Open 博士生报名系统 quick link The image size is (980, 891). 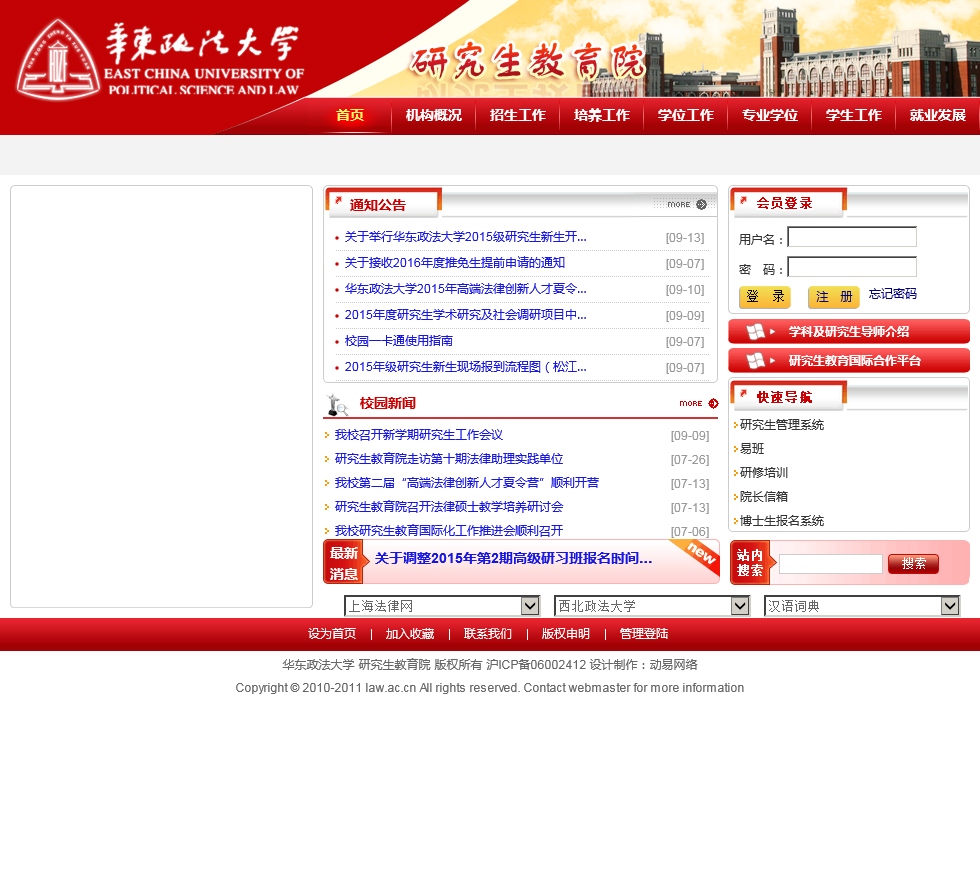click(x=782, y=521)
